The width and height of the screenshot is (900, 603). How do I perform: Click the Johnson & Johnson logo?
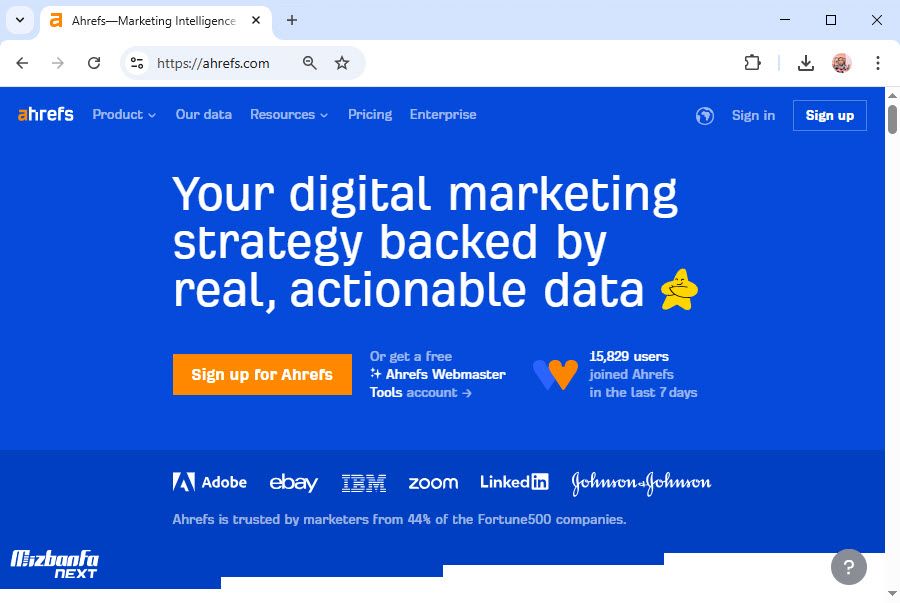[x=641, y=483]
